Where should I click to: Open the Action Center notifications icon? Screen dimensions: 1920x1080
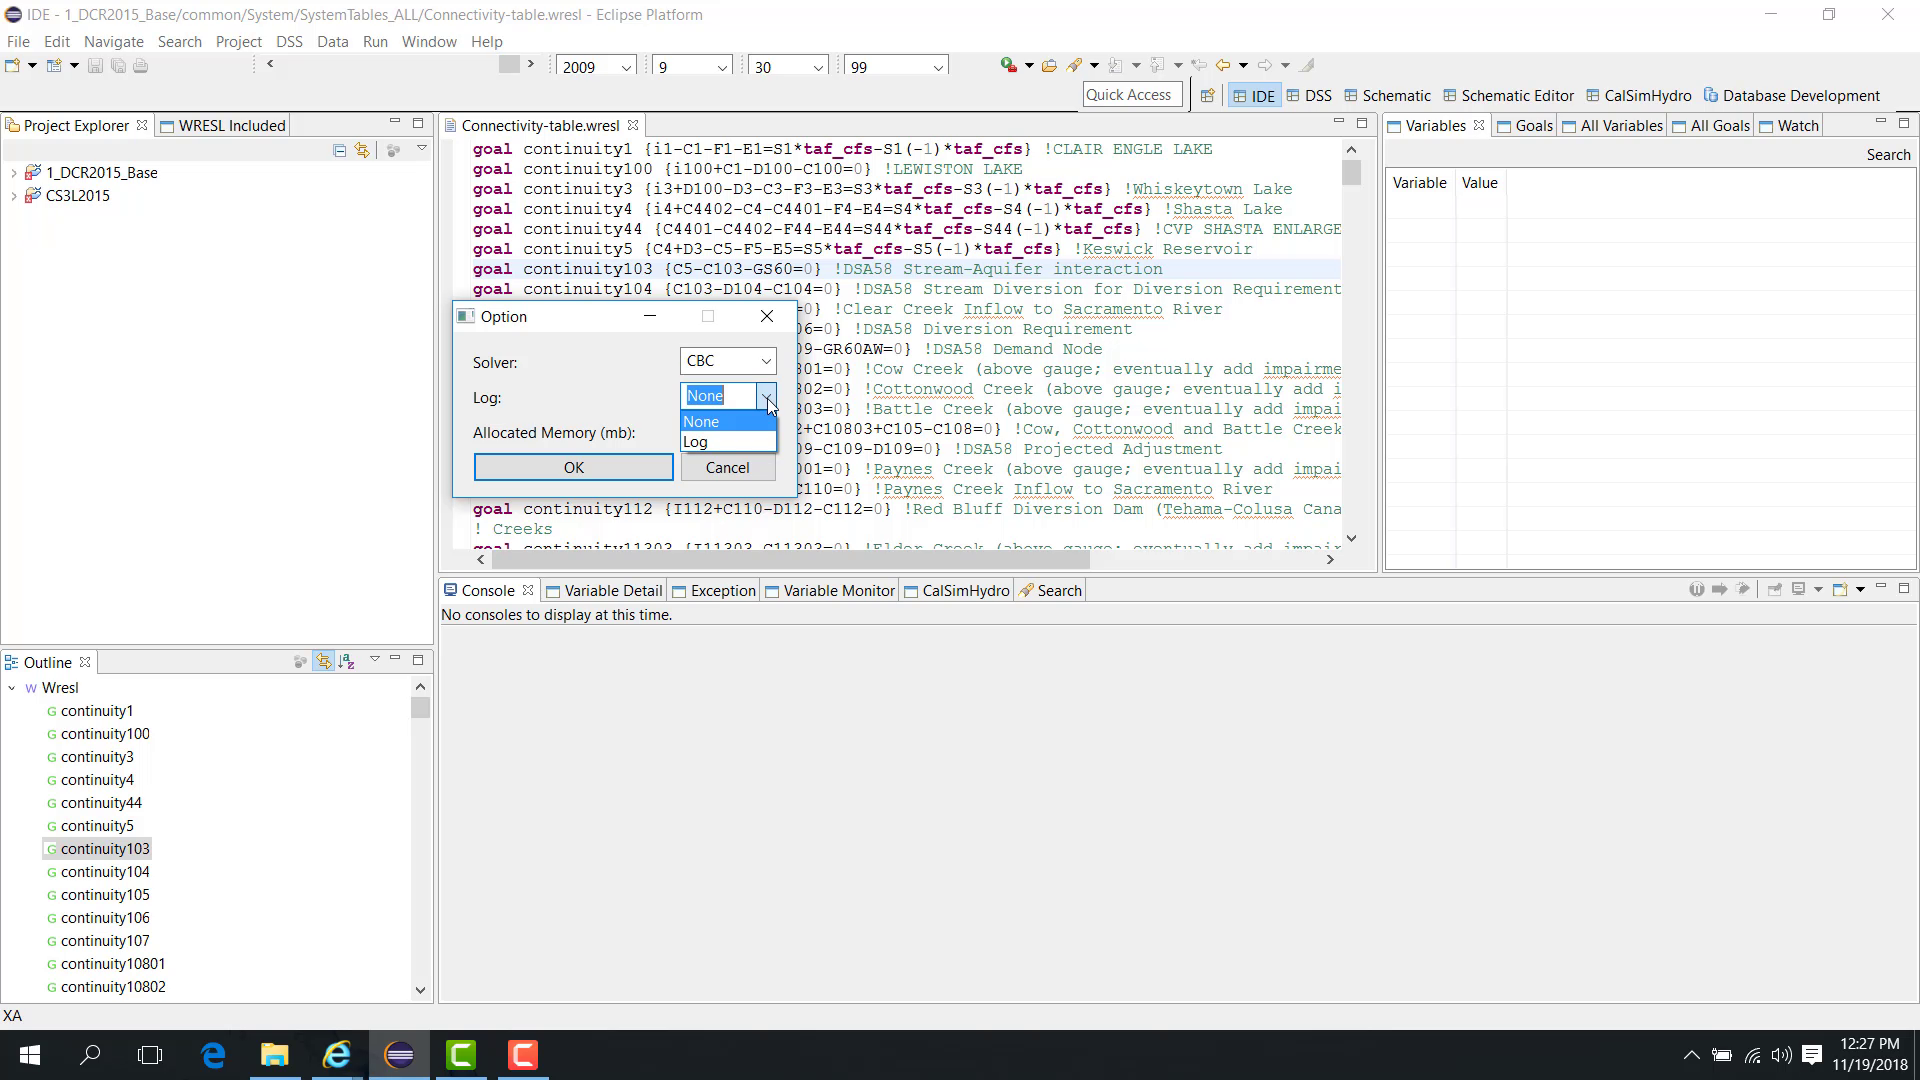pyautogui.click(x=1811, y=1055)
